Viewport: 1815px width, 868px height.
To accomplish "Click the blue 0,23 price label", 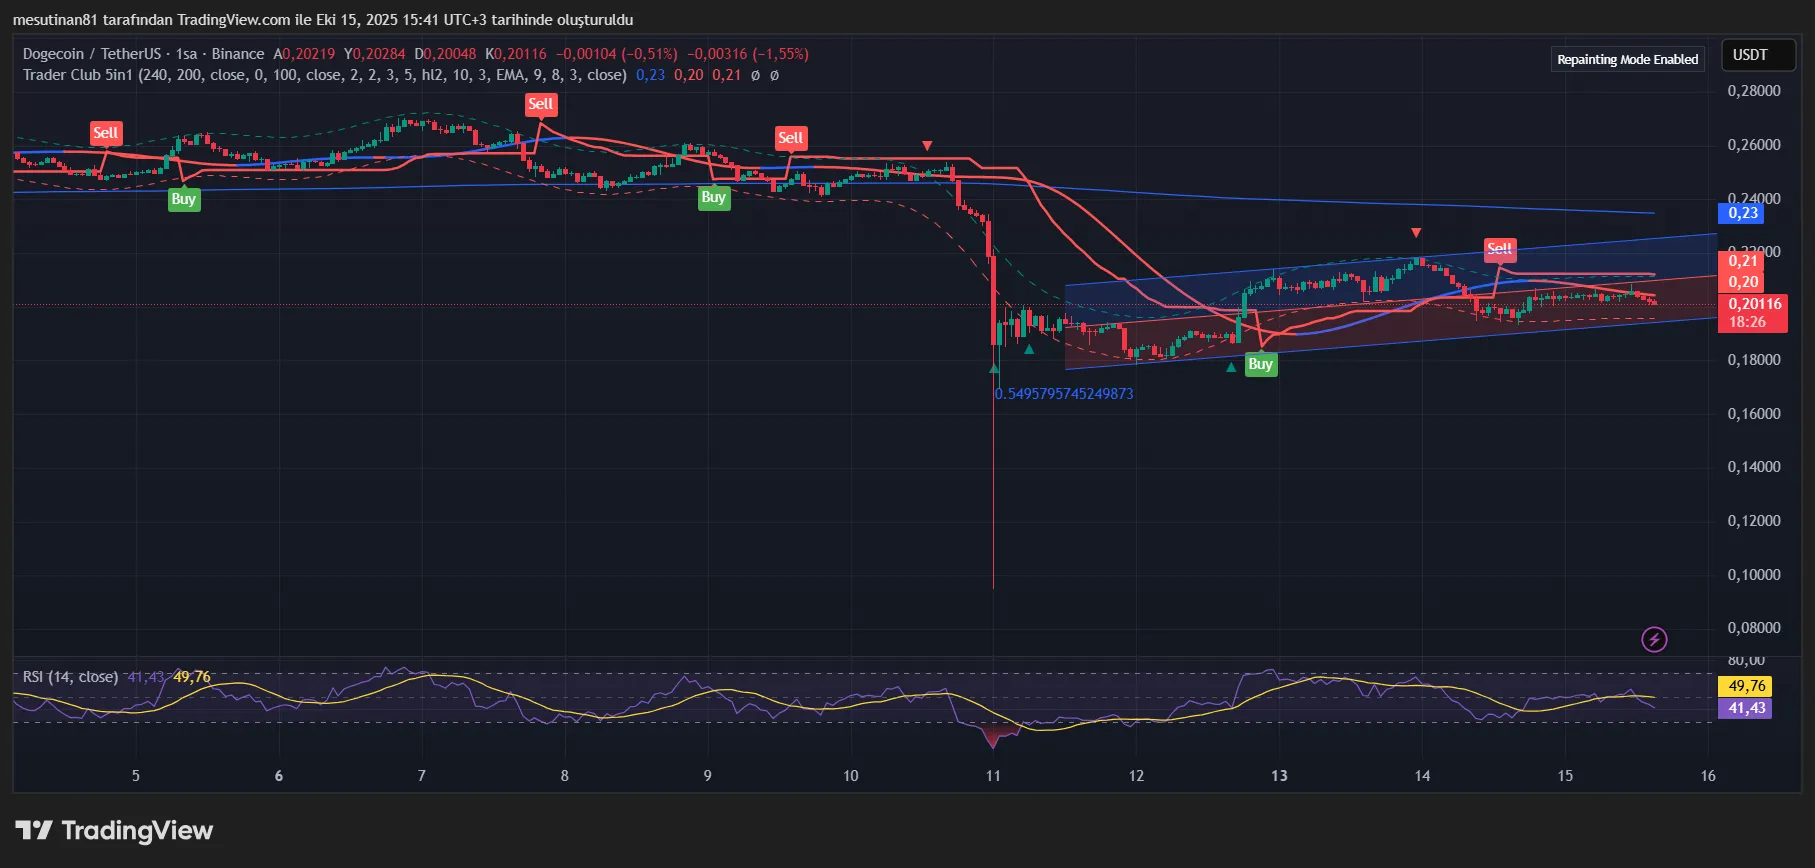I will 1741,213.
